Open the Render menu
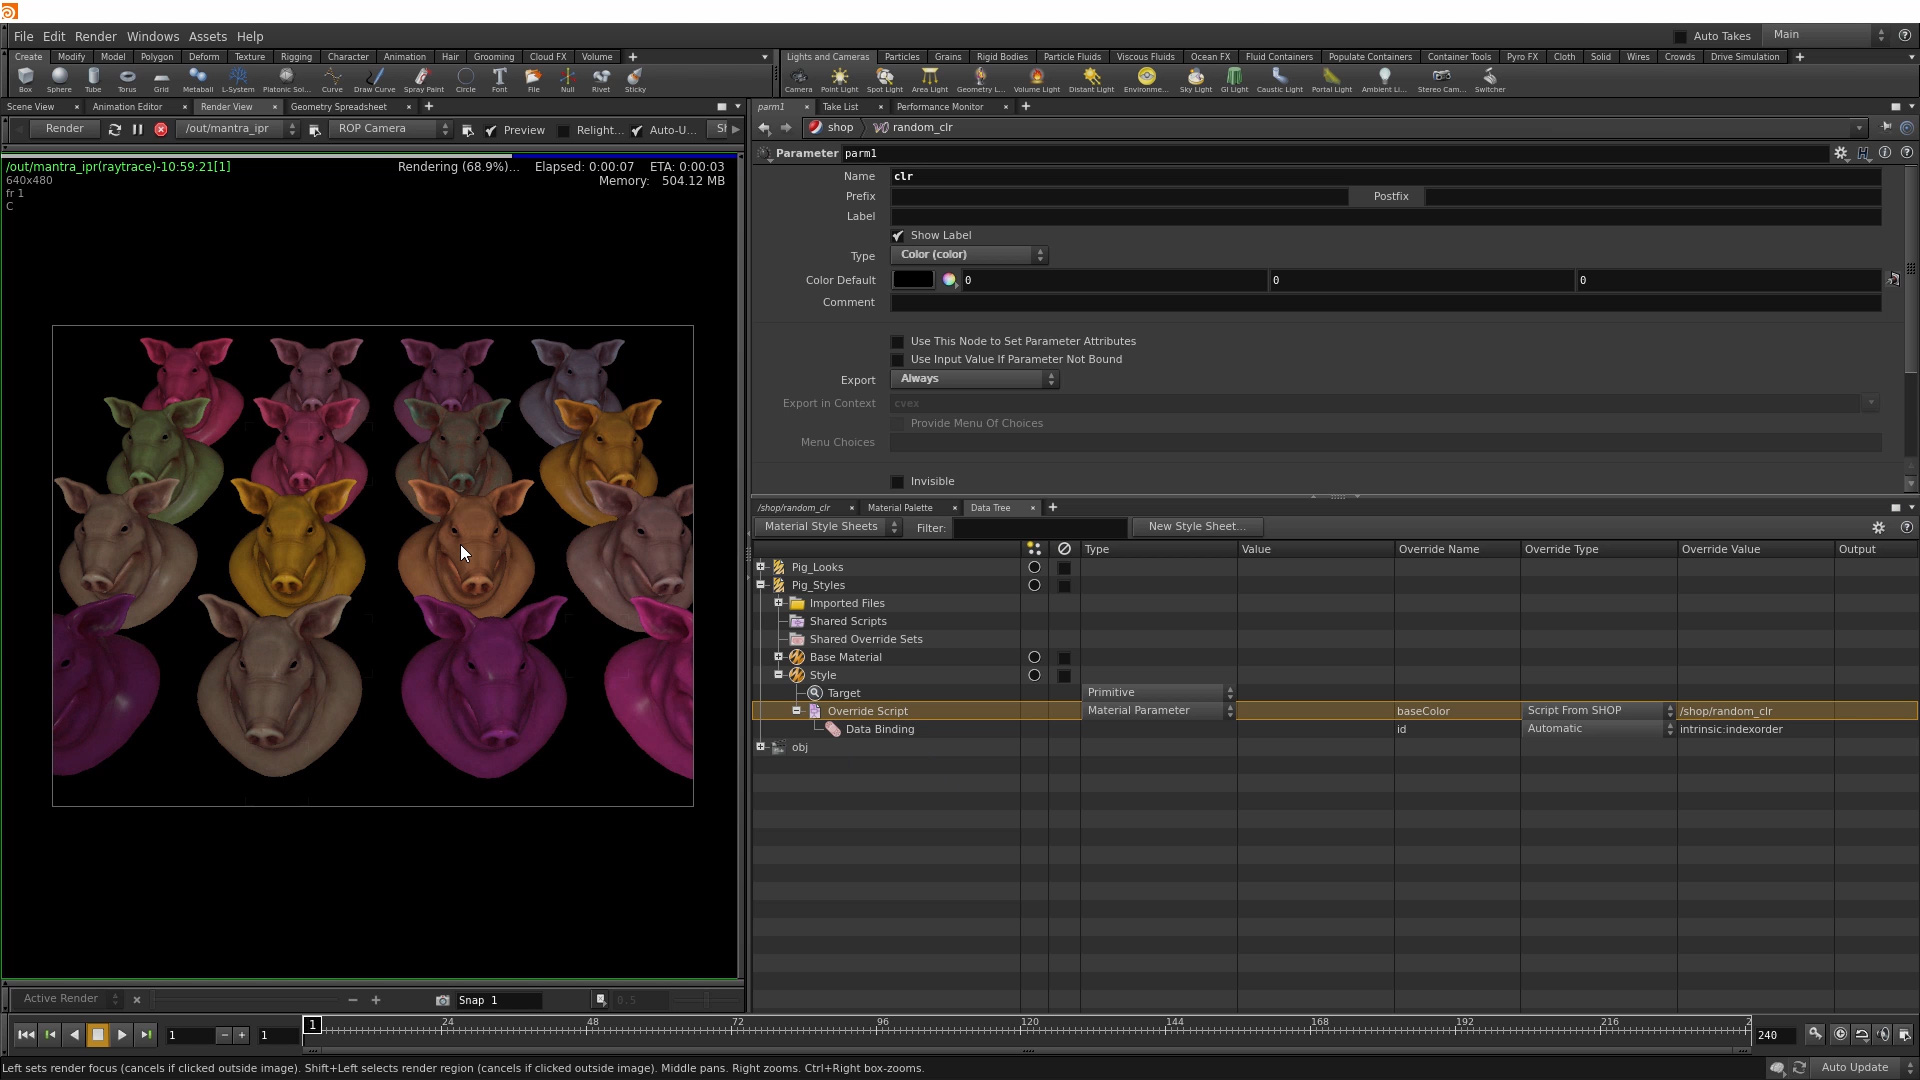The image size is (1920, 1080). click(95, 36)
